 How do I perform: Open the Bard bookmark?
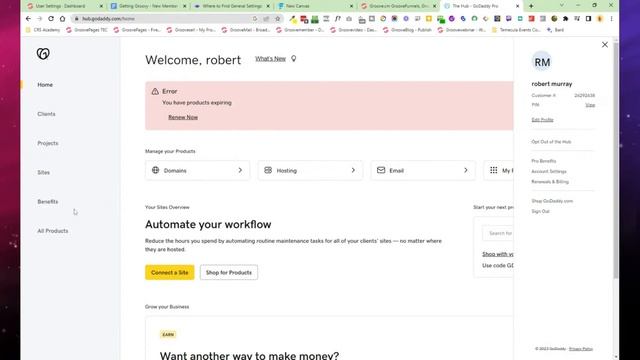tap(556, 30)
